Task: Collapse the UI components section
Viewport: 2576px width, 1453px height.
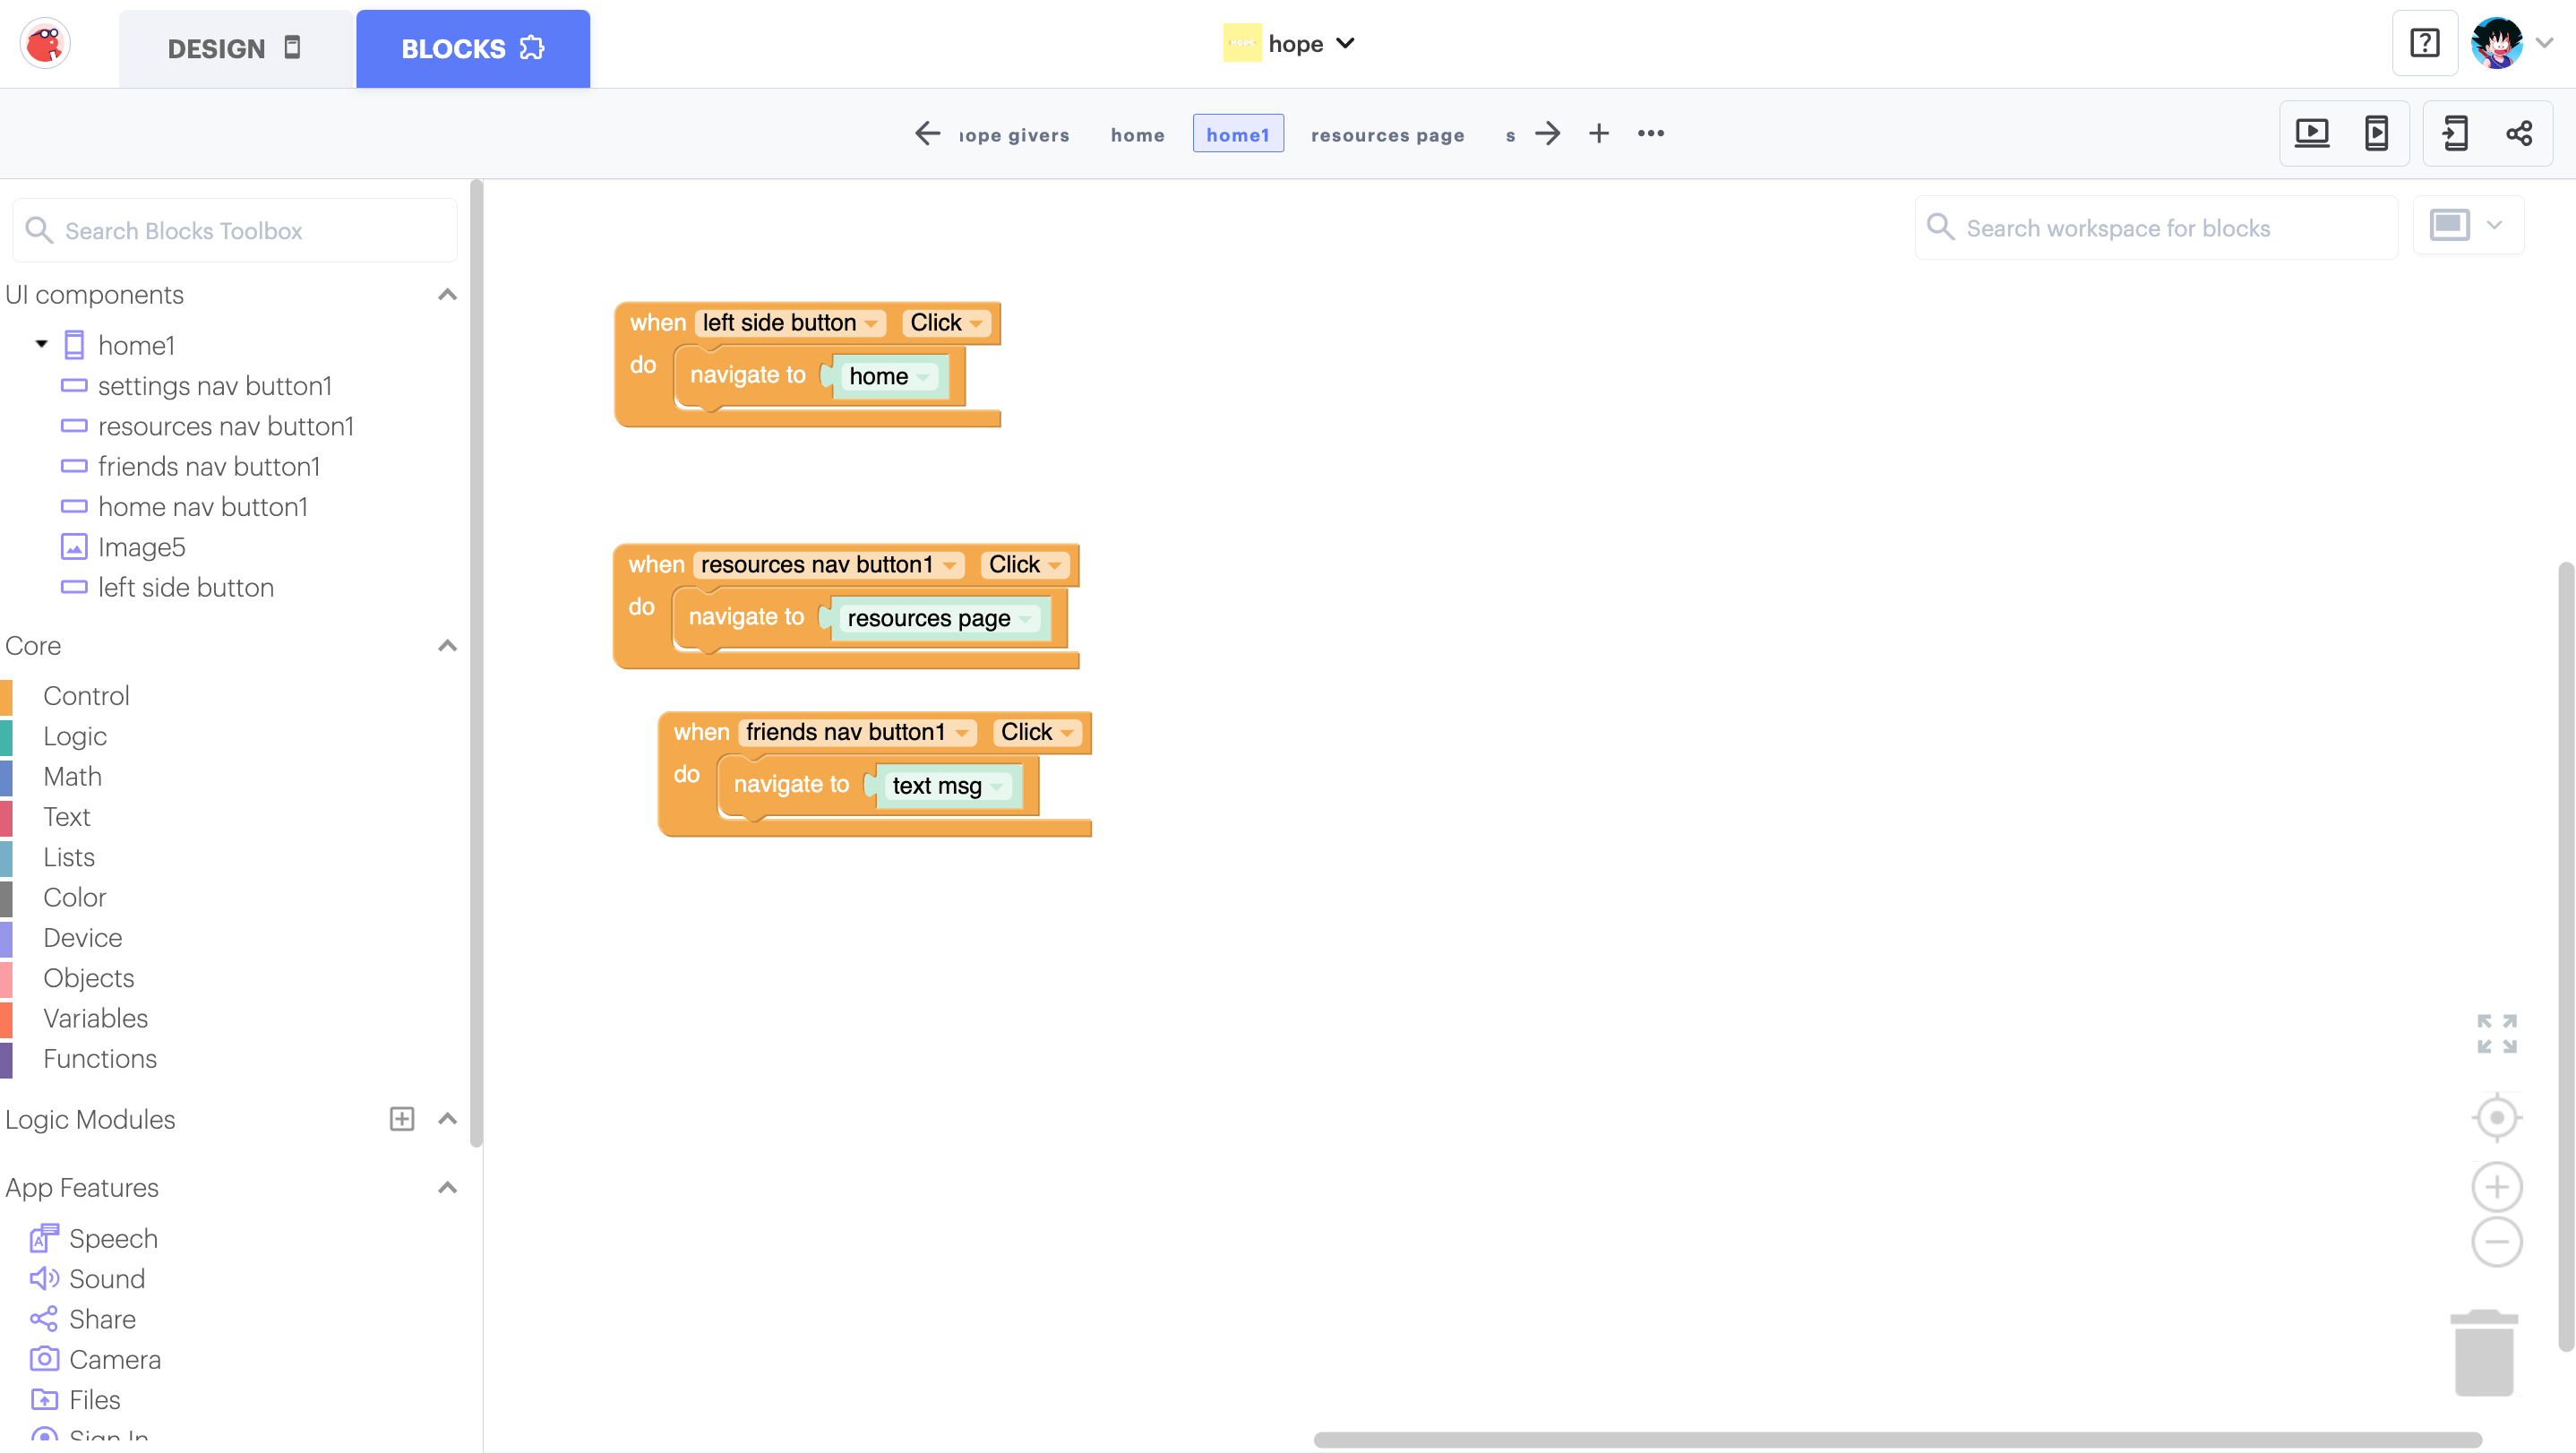Action: coord(447,294)
